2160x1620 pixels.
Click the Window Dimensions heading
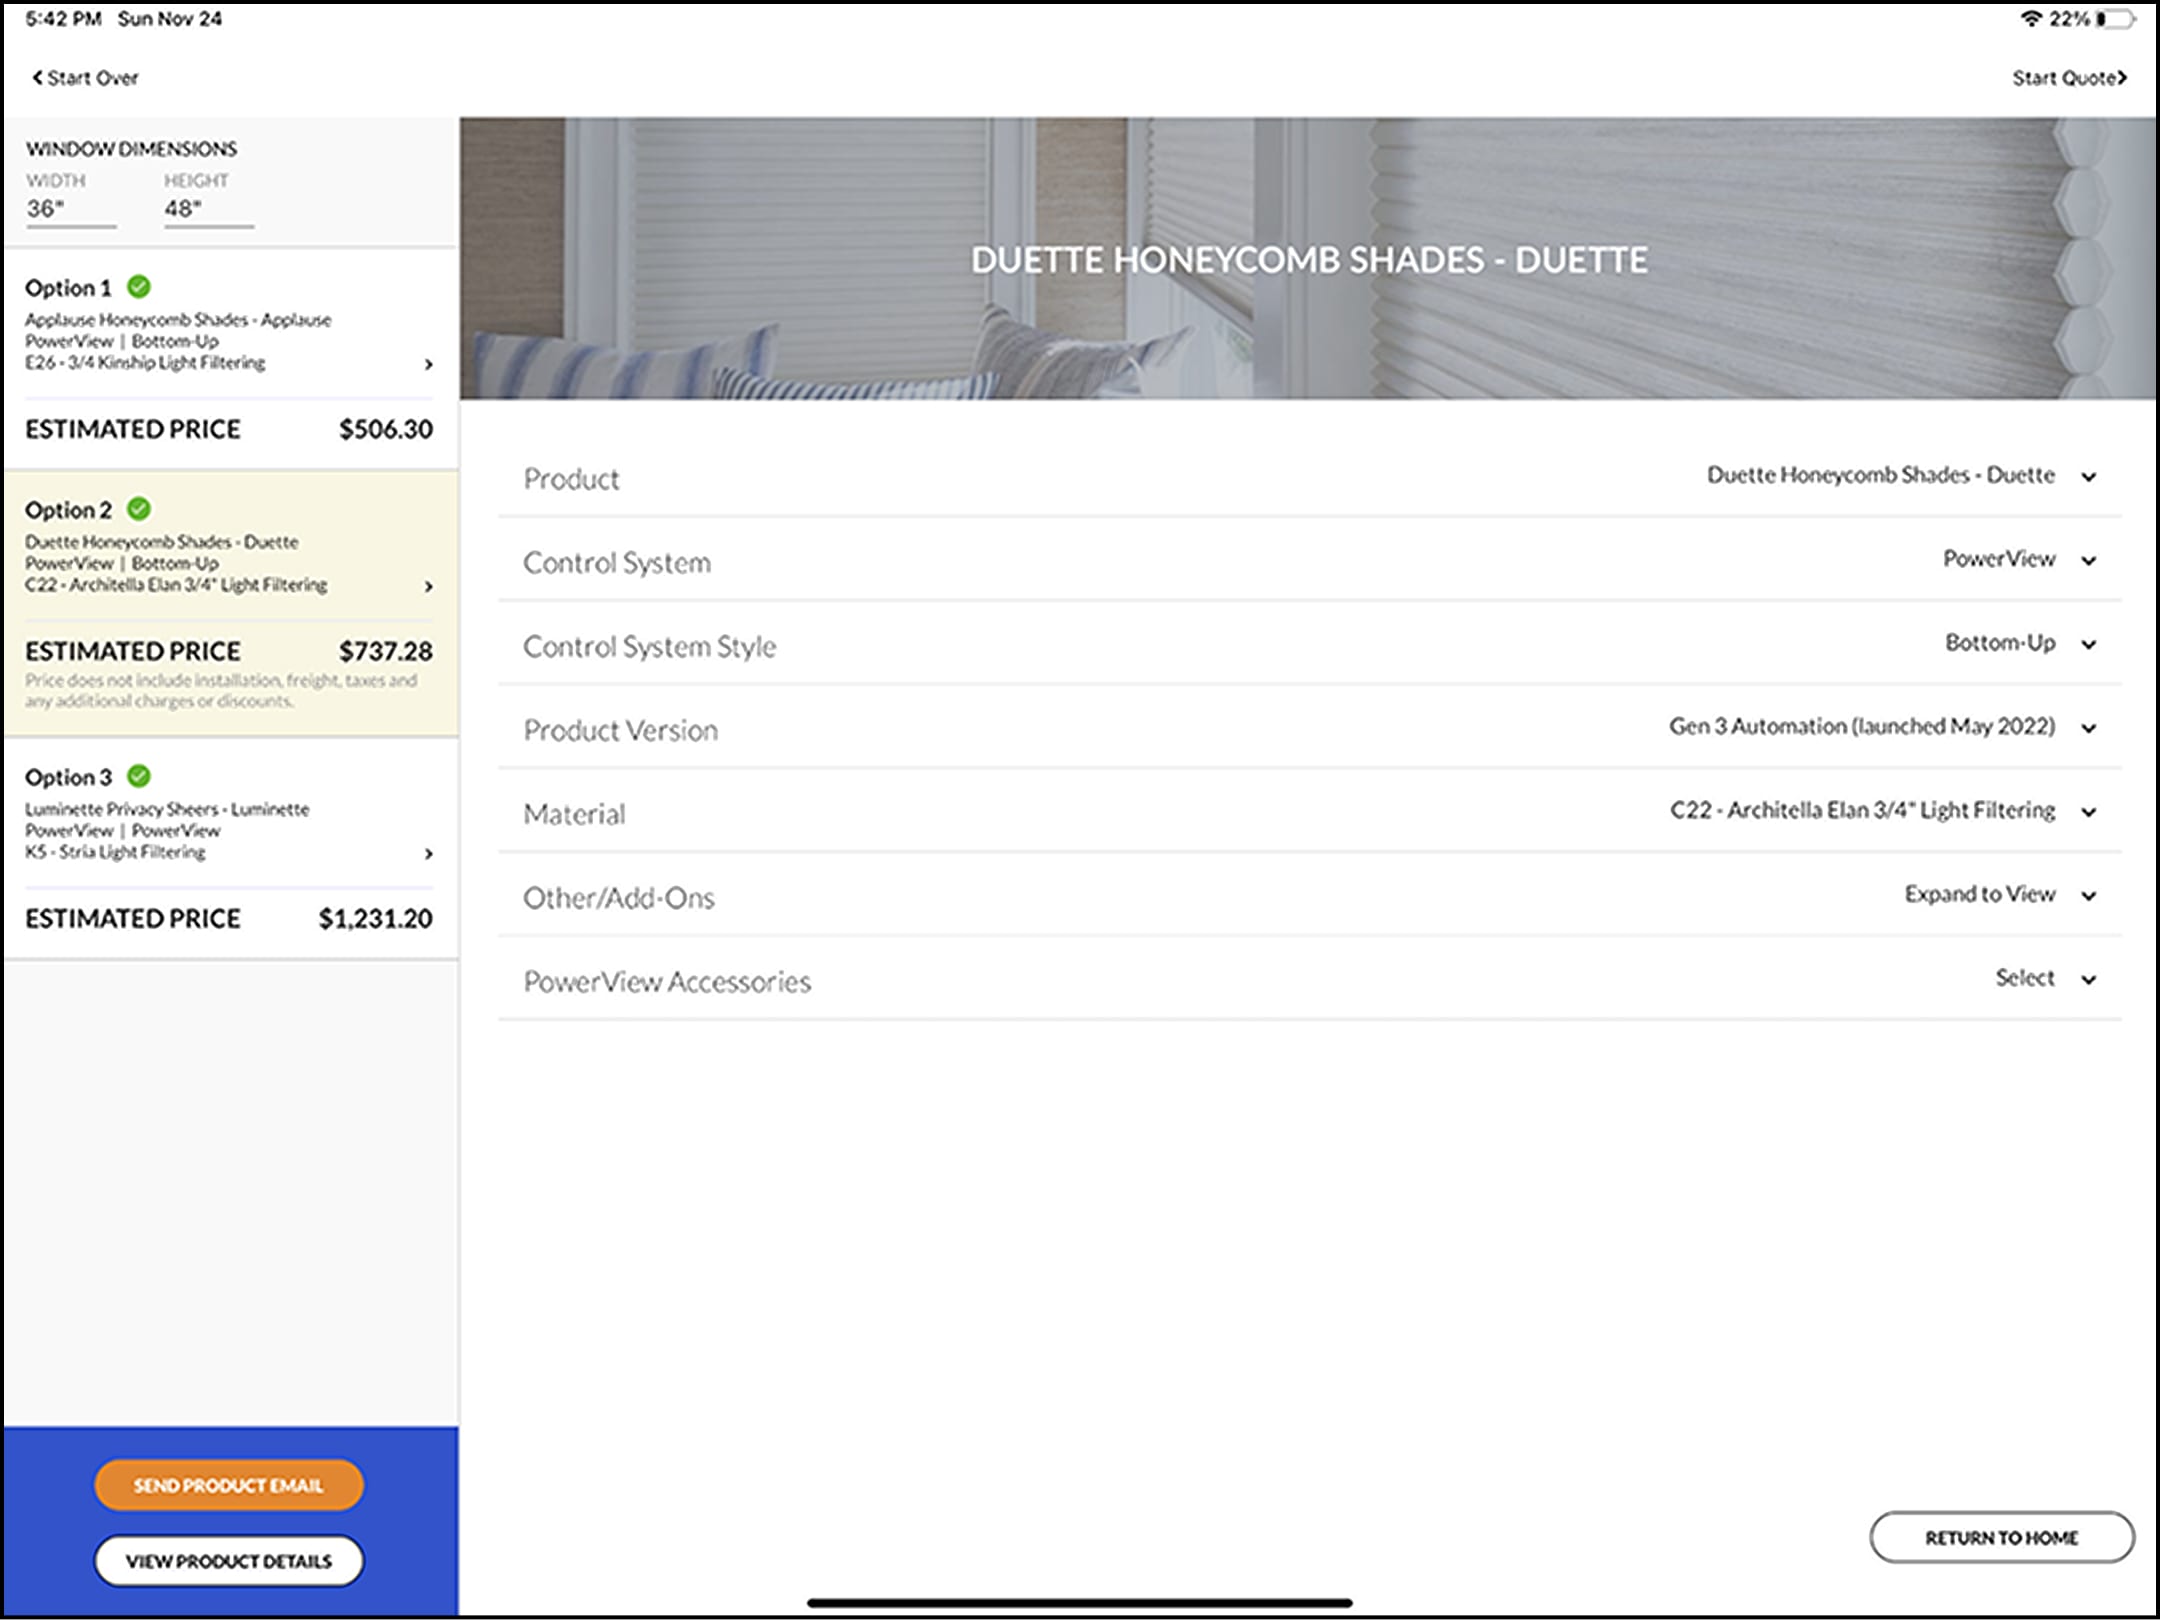(x=131, y=149)
